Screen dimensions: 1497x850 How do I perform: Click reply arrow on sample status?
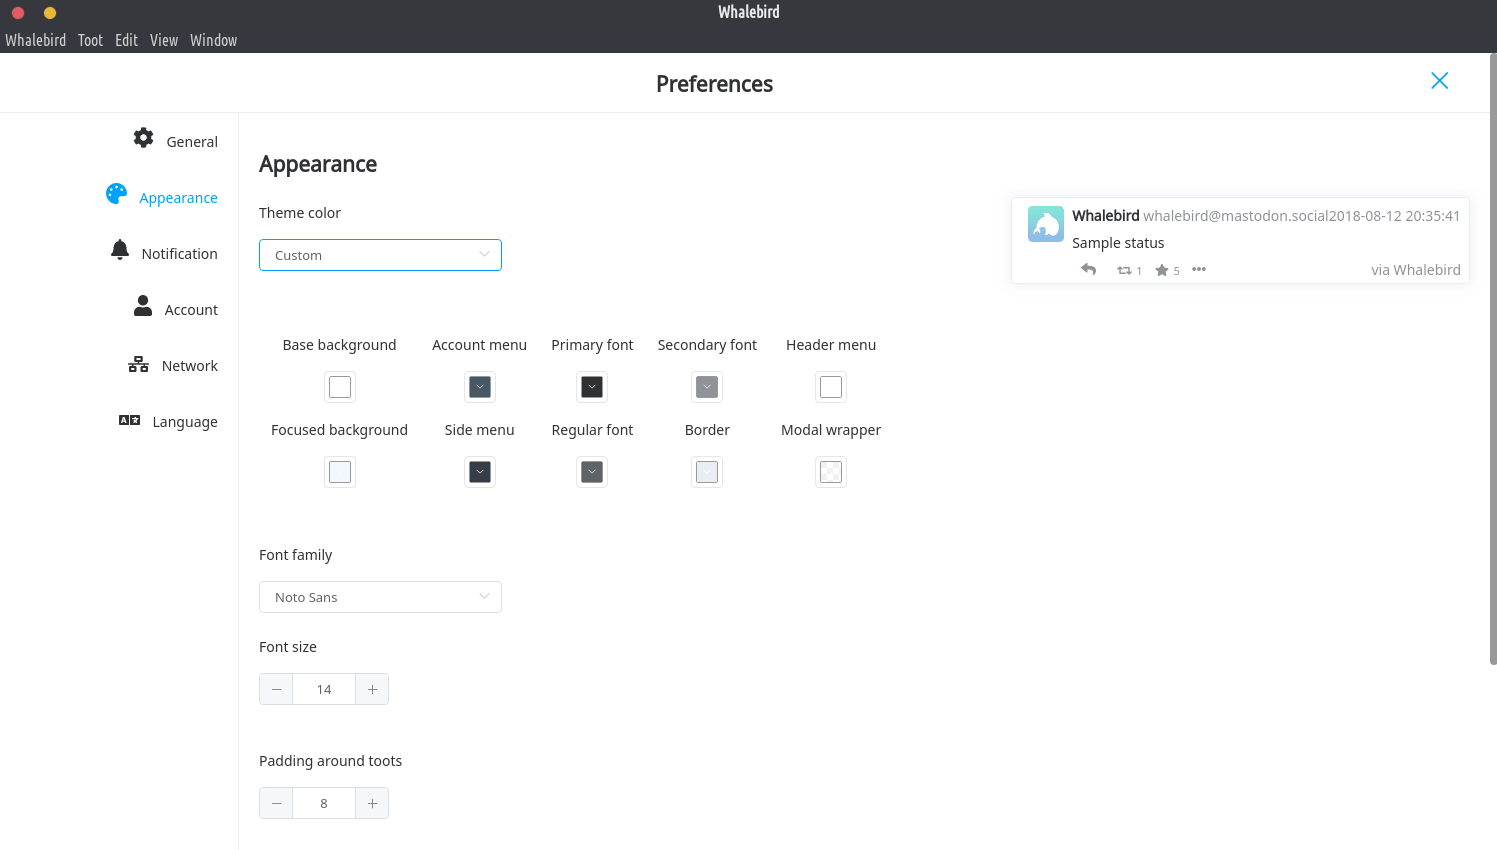click(x=1089, y=270)
